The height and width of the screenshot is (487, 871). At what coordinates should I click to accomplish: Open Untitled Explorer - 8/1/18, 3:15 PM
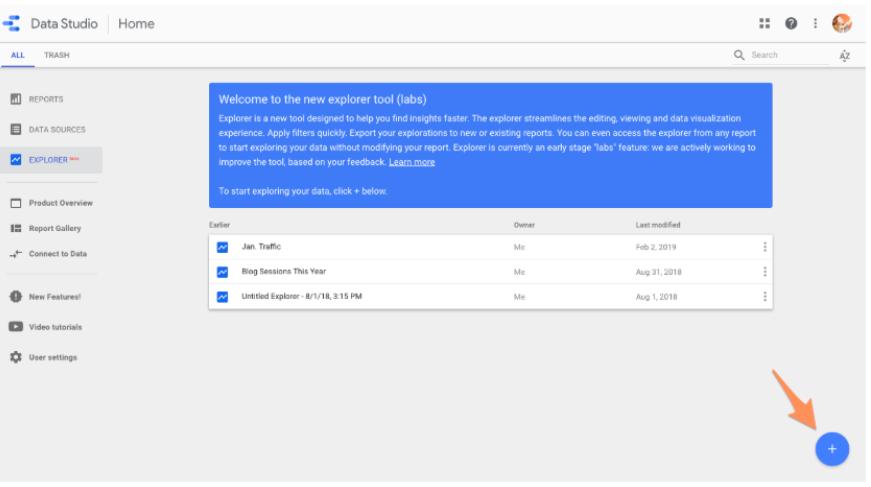point(302,297)
